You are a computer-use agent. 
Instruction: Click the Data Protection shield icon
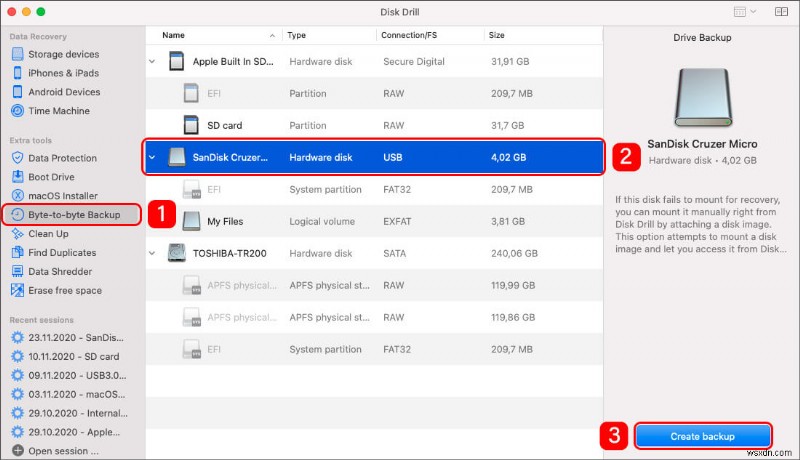click(x=17, y=158)
